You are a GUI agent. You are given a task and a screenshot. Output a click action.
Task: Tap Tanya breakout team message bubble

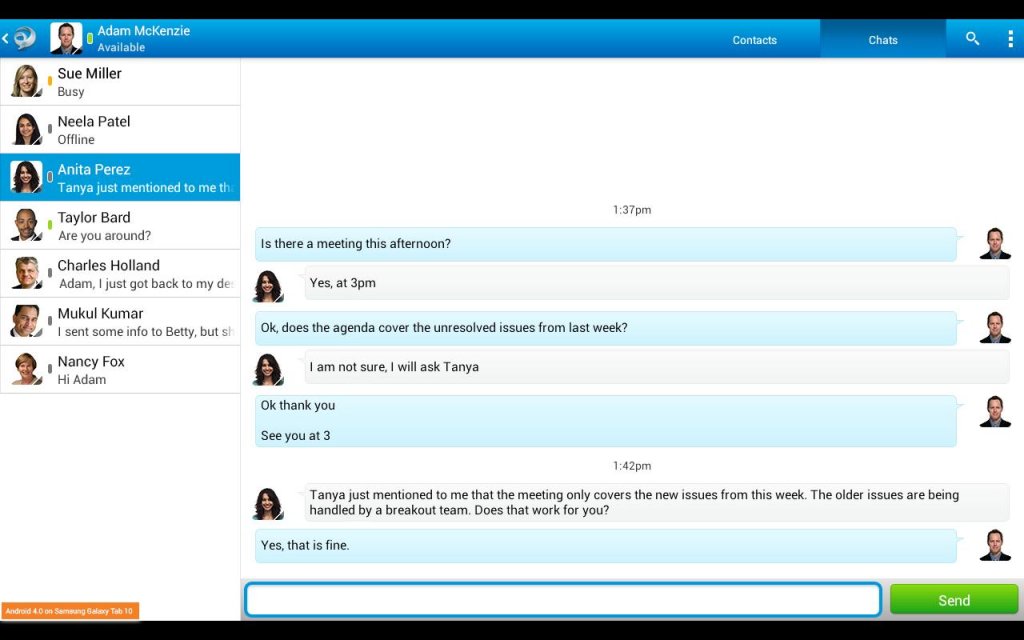point(656,502)
